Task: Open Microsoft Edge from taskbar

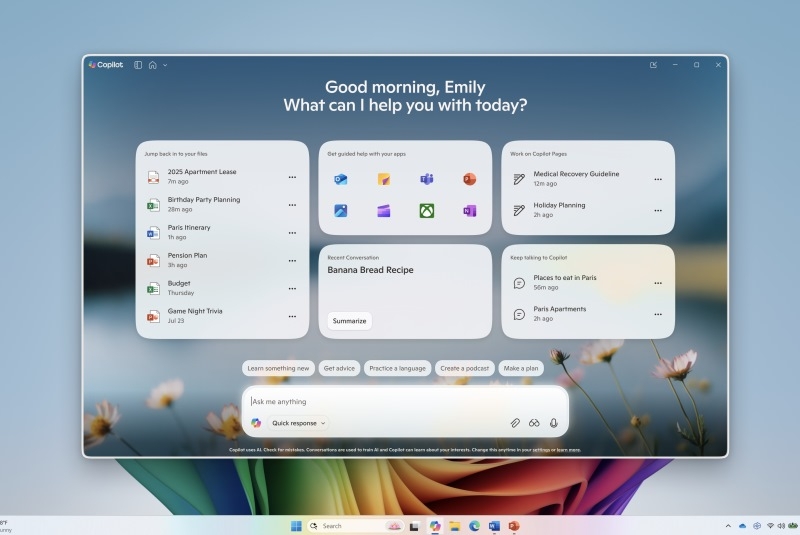Action: coord(474,526)
